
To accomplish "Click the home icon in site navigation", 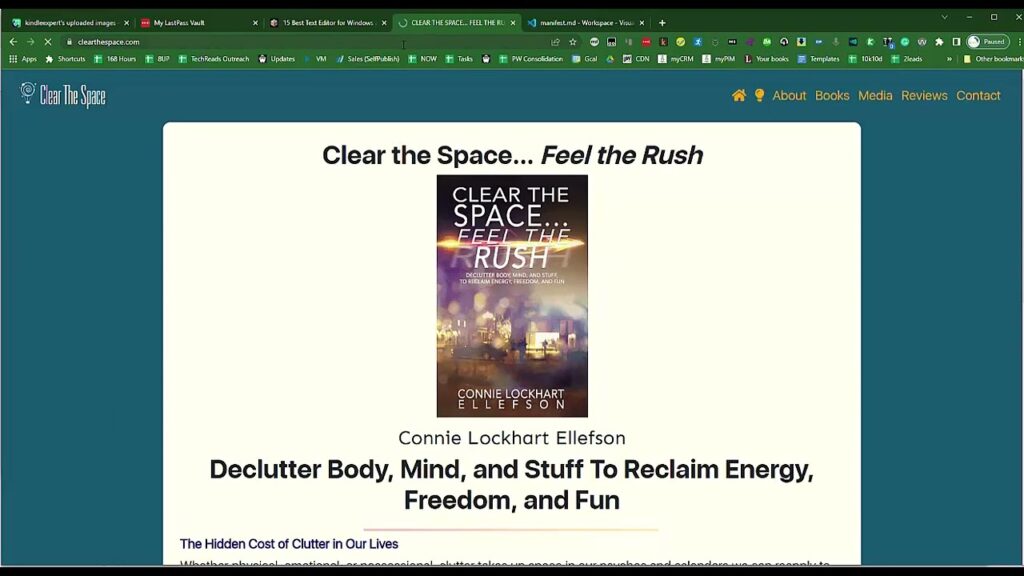I will coord(739,96).
